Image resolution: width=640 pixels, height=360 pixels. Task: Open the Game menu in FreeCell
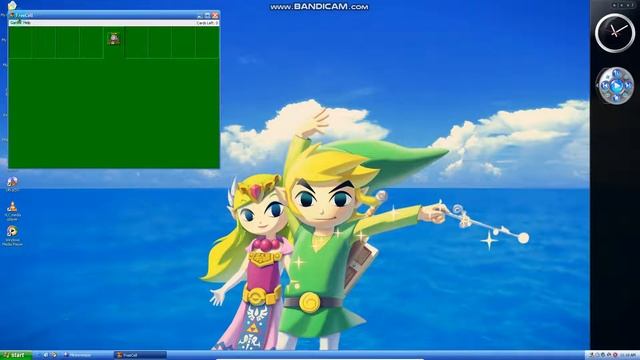tap(15, 23)
